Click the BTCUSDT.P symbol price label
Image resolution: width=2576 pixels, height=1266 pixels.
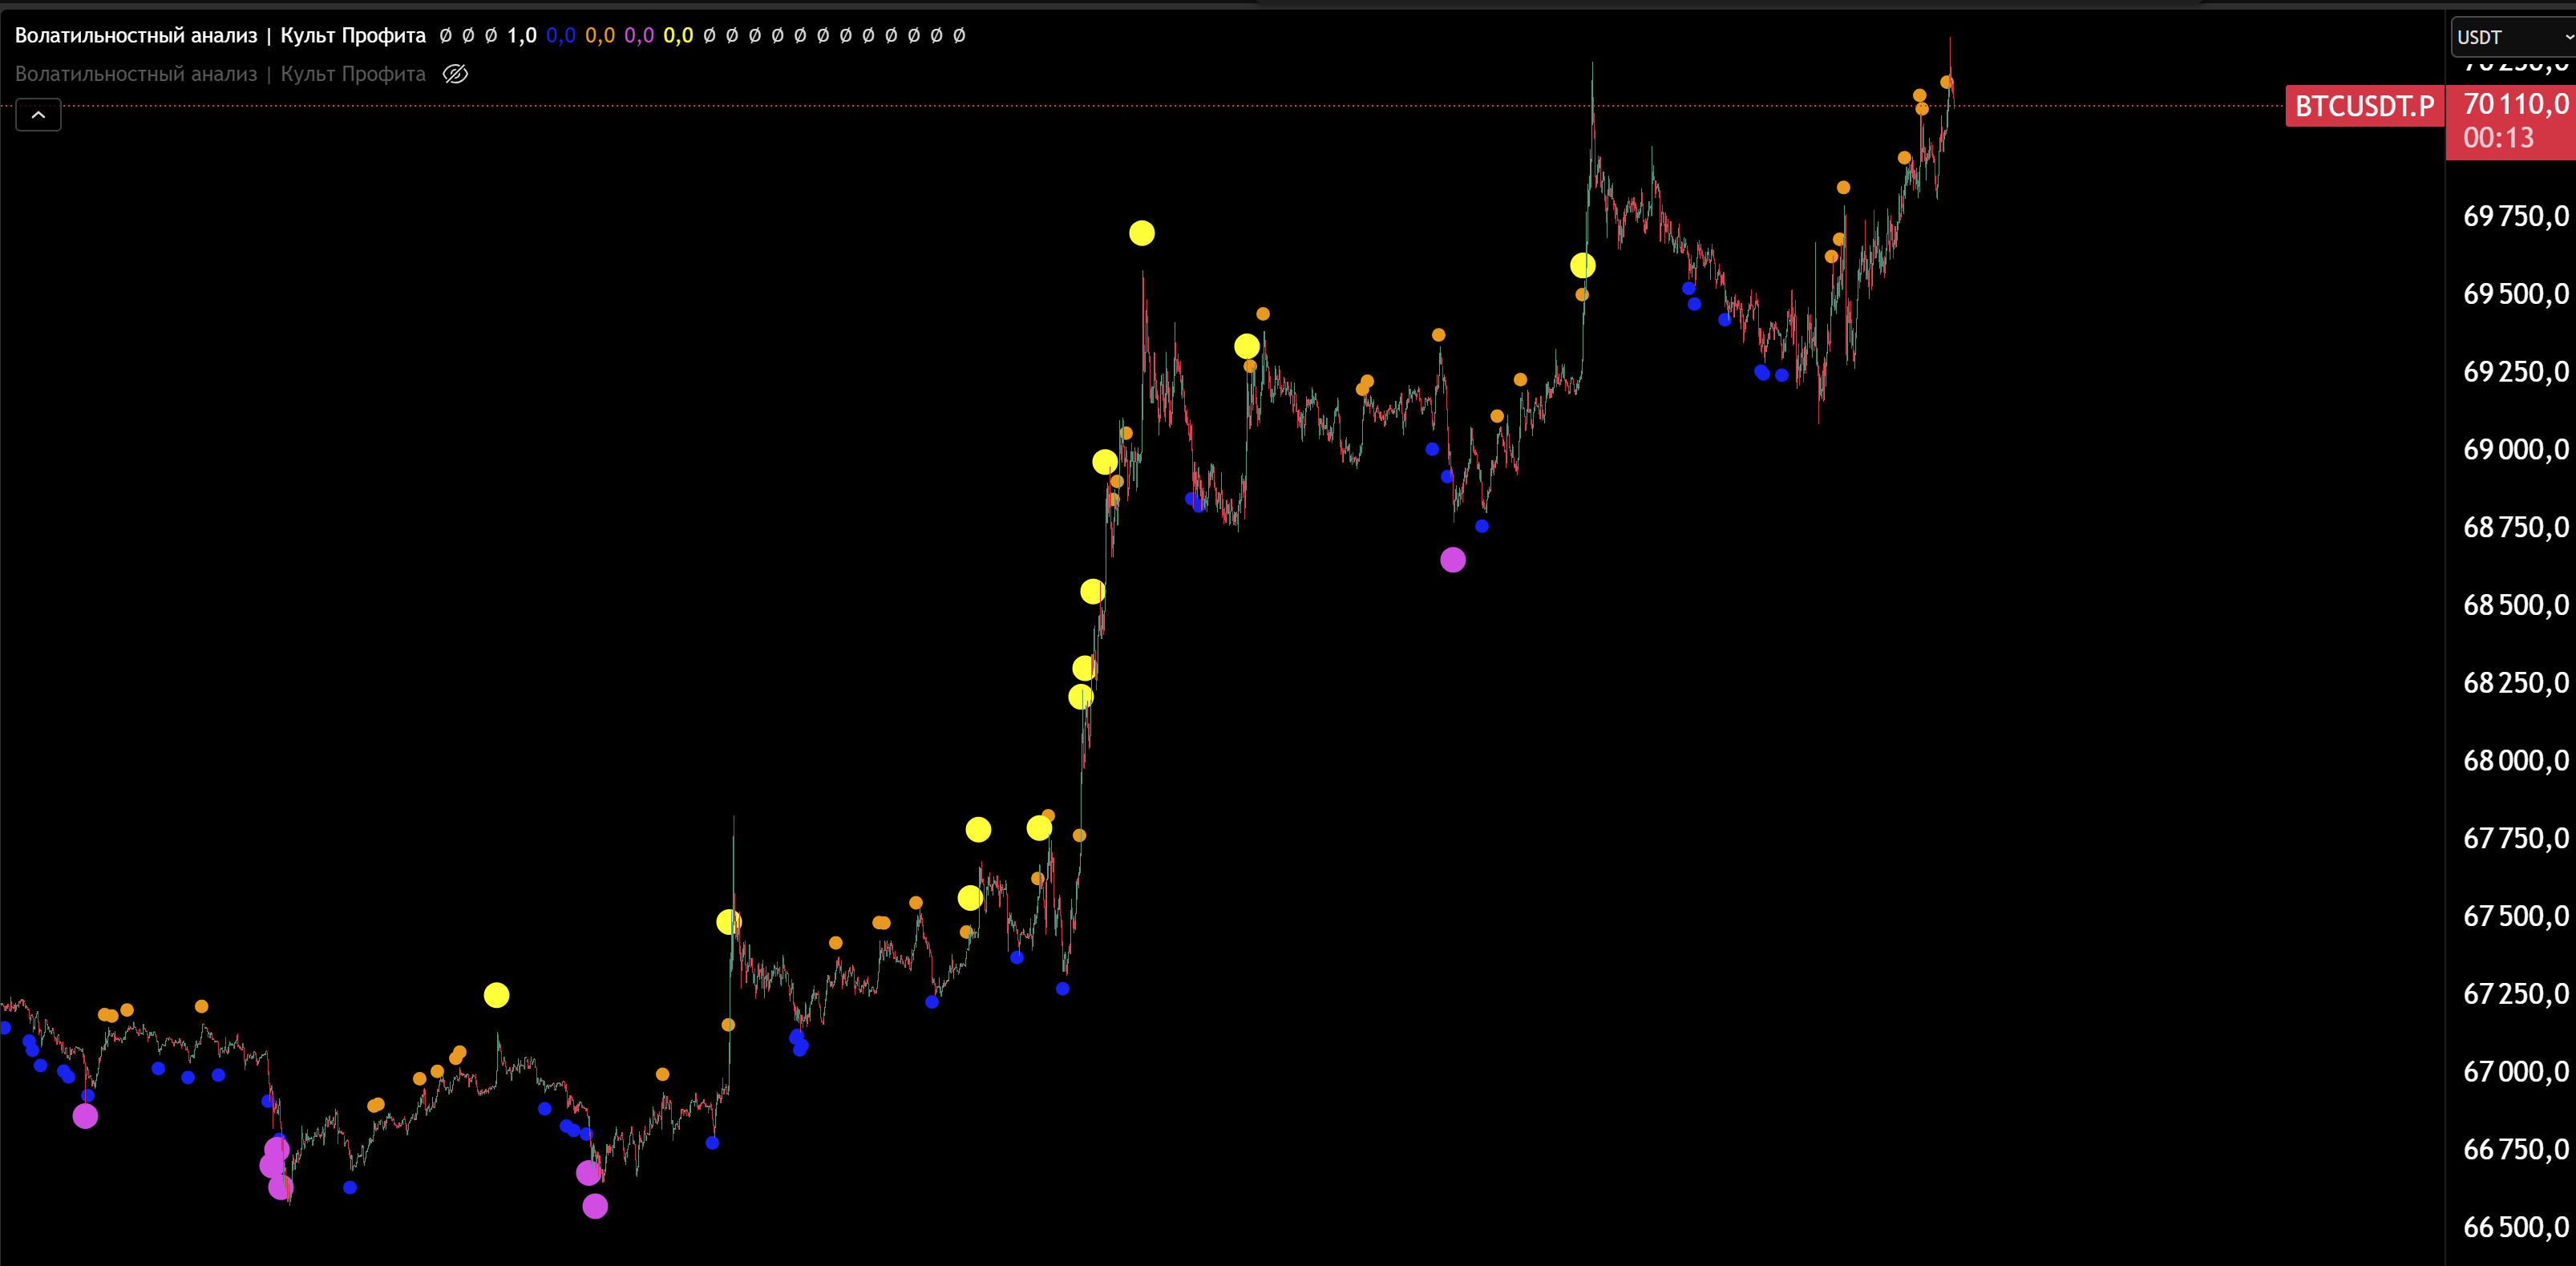coord(2364,106)
